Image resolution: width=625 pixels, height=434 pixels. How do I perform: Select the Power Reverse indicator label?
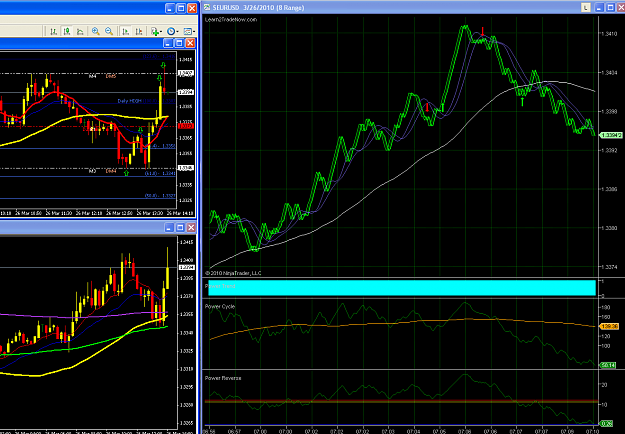(x=223, y=378)
